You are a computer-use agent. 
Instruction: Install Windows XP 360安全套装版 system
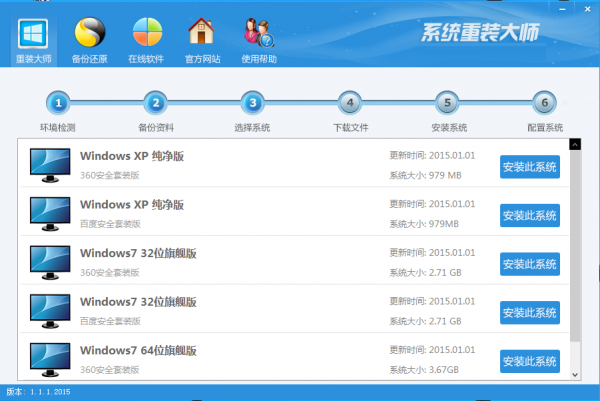point(529,167)
